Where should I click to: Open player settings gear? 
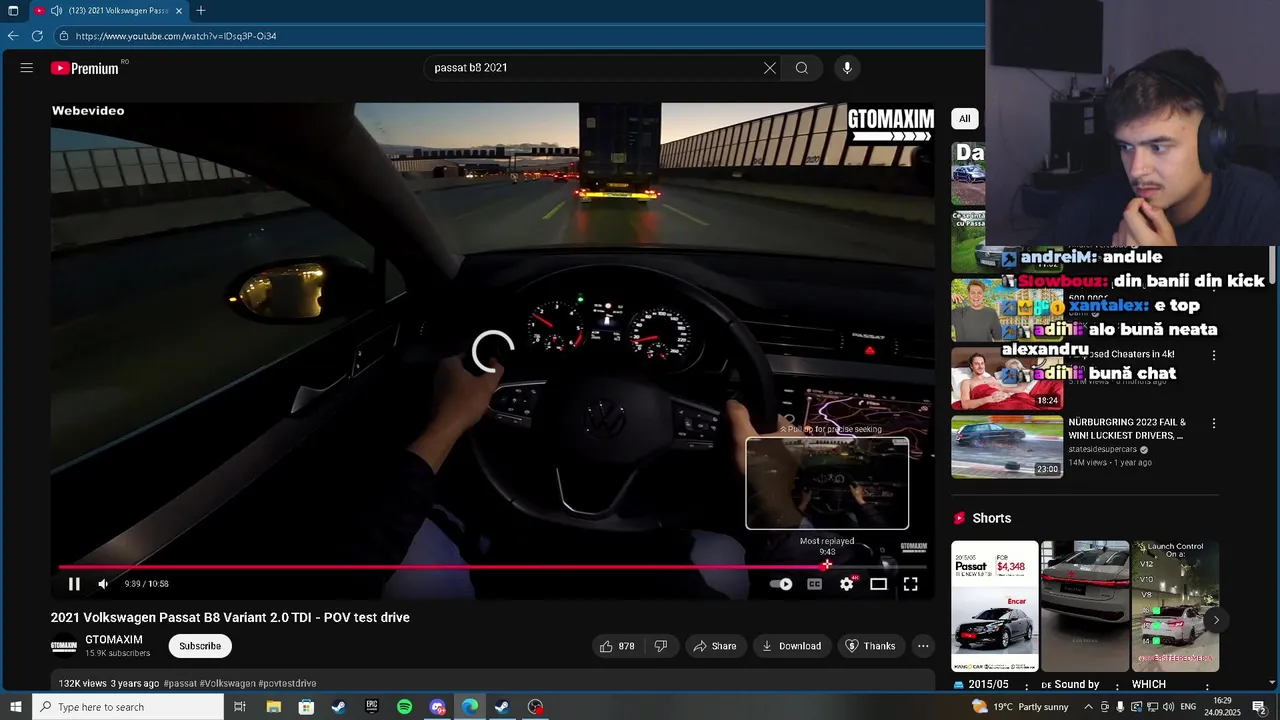847,584
